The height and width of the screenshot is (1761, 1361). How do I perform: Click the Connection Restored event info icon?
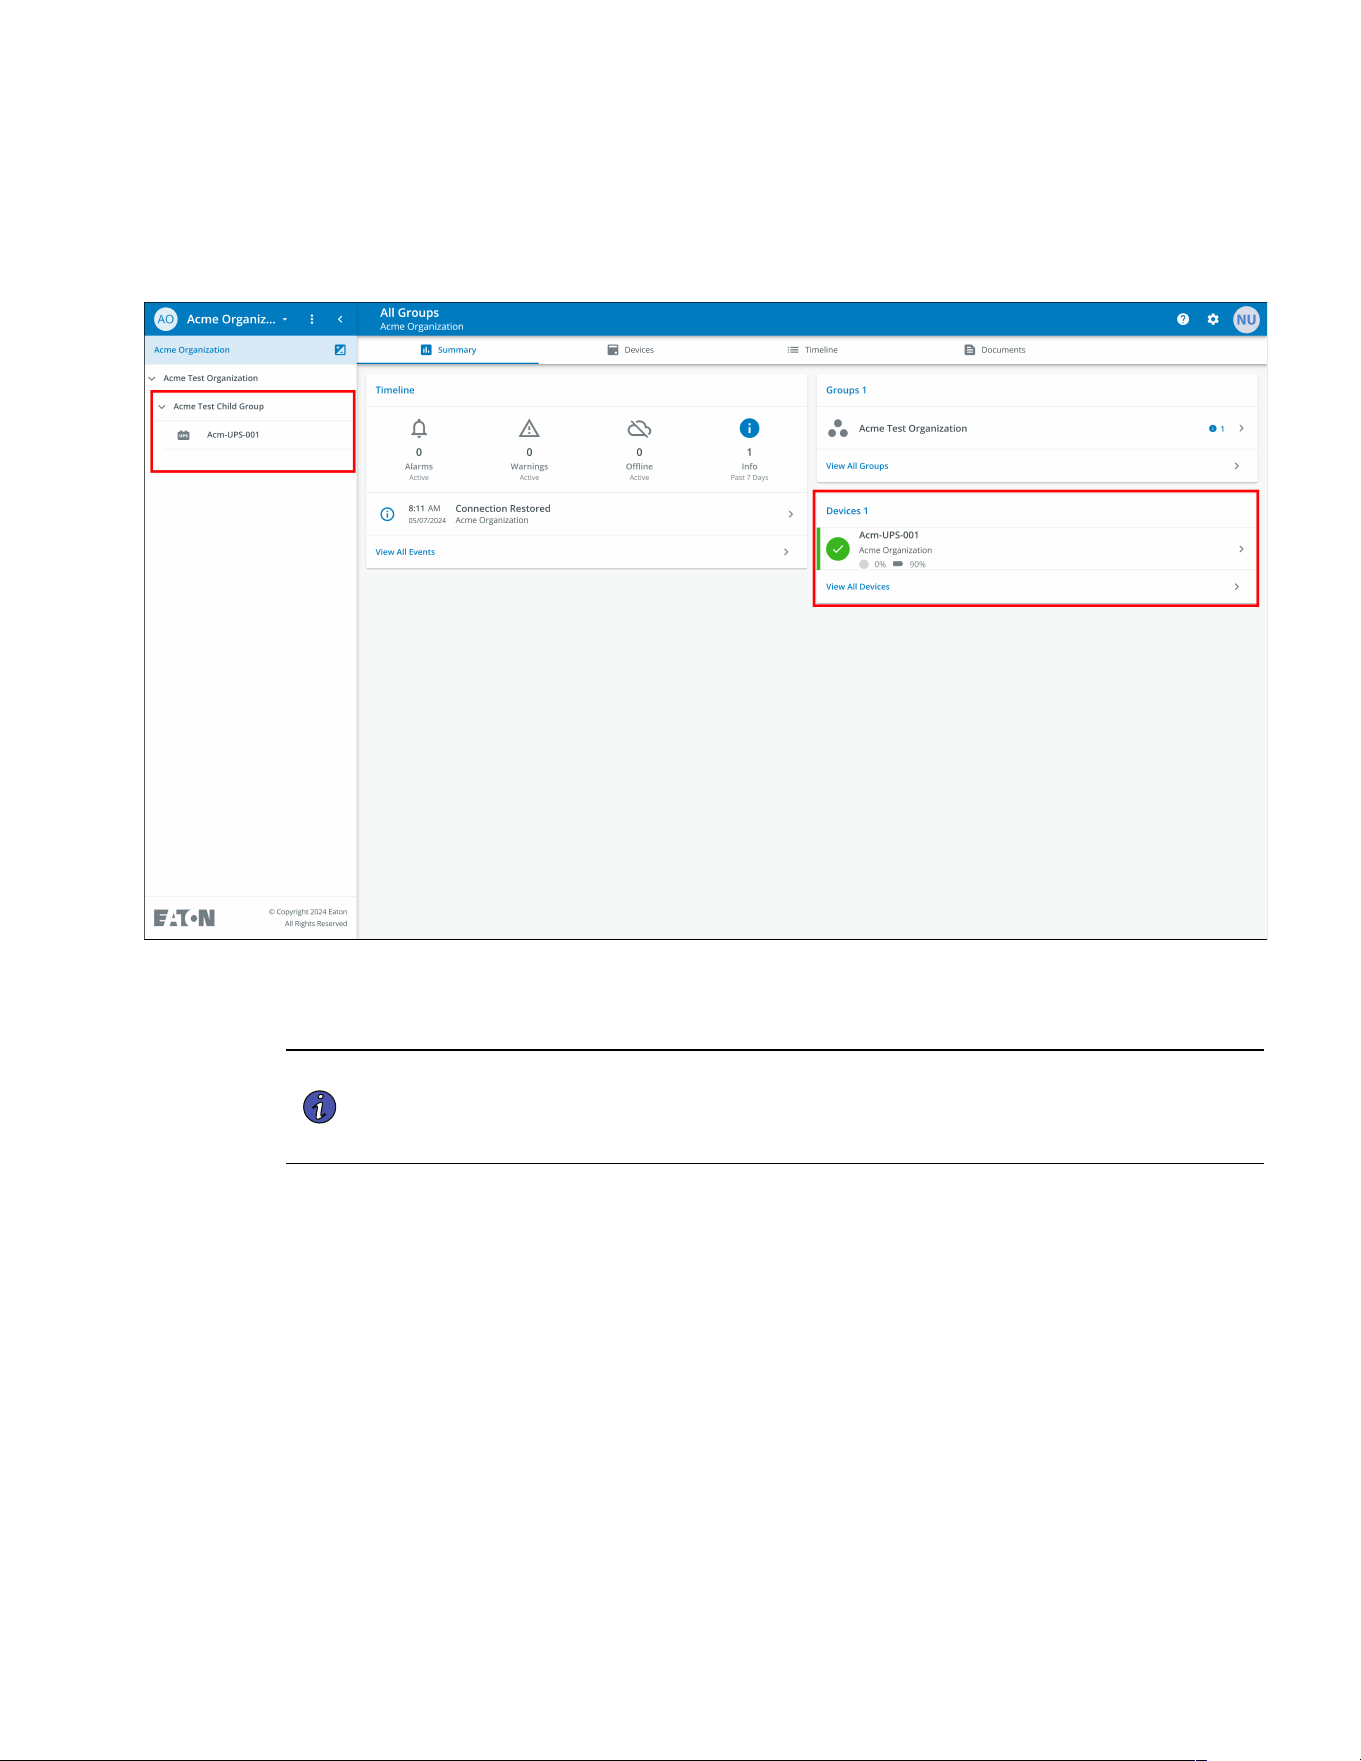387,514
